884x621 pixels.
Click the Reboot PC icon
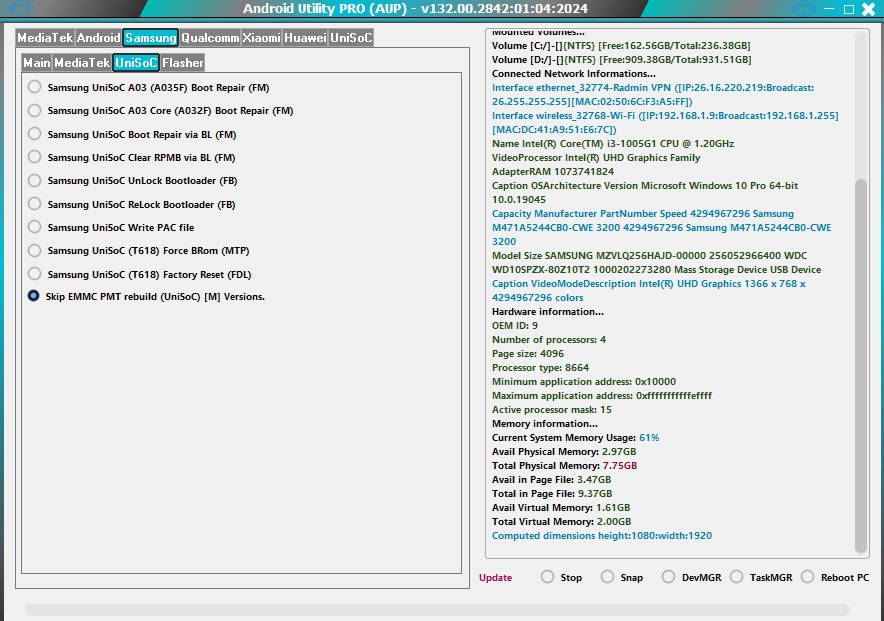806,577
